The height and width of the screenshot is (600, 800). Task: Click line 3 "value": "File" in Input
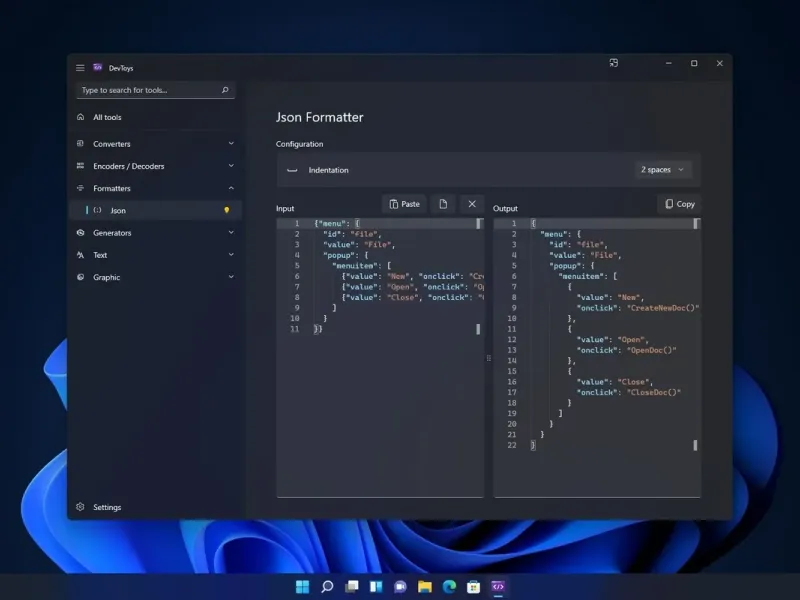coord(359,245)
